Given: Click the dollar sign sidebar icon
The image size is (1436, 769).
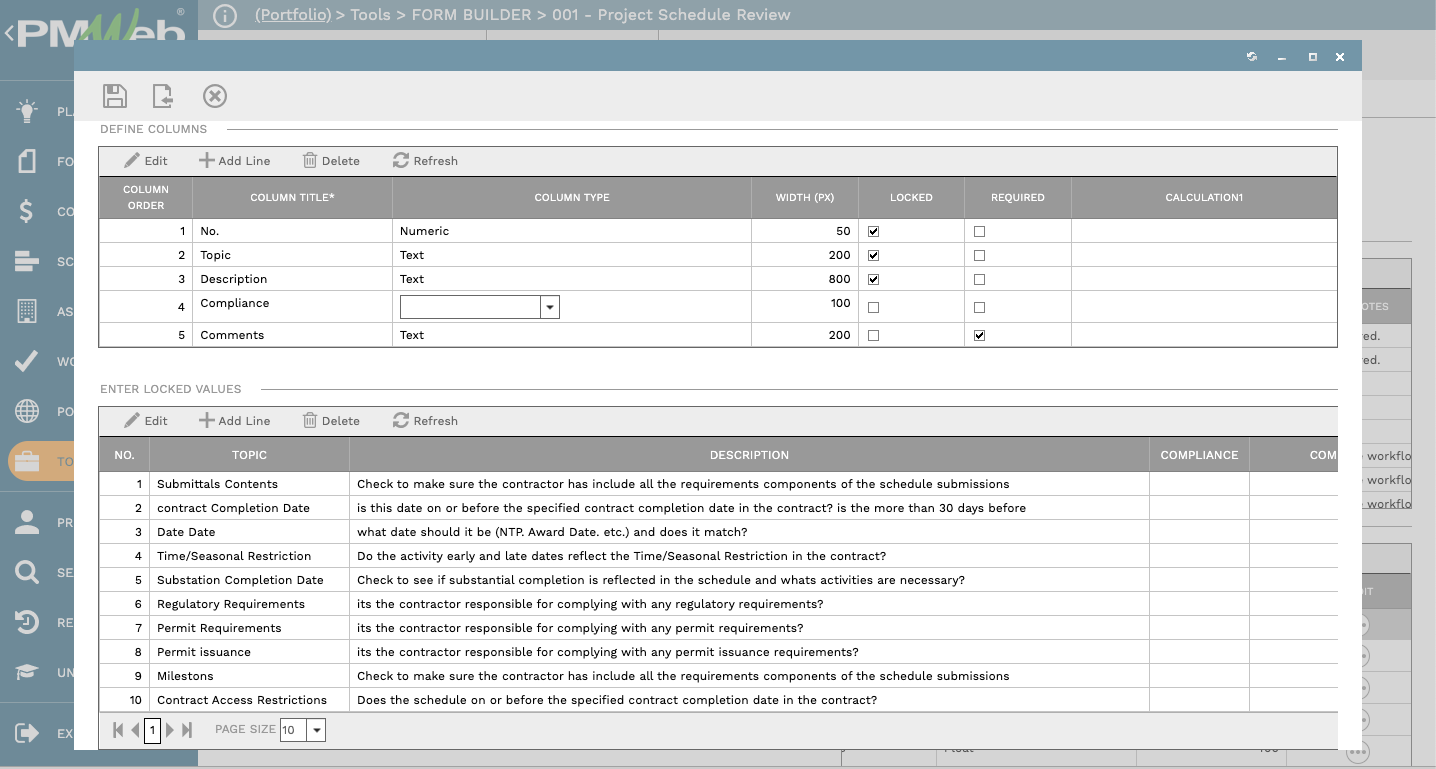Looking at the screenshot, I should click(27, 211).
